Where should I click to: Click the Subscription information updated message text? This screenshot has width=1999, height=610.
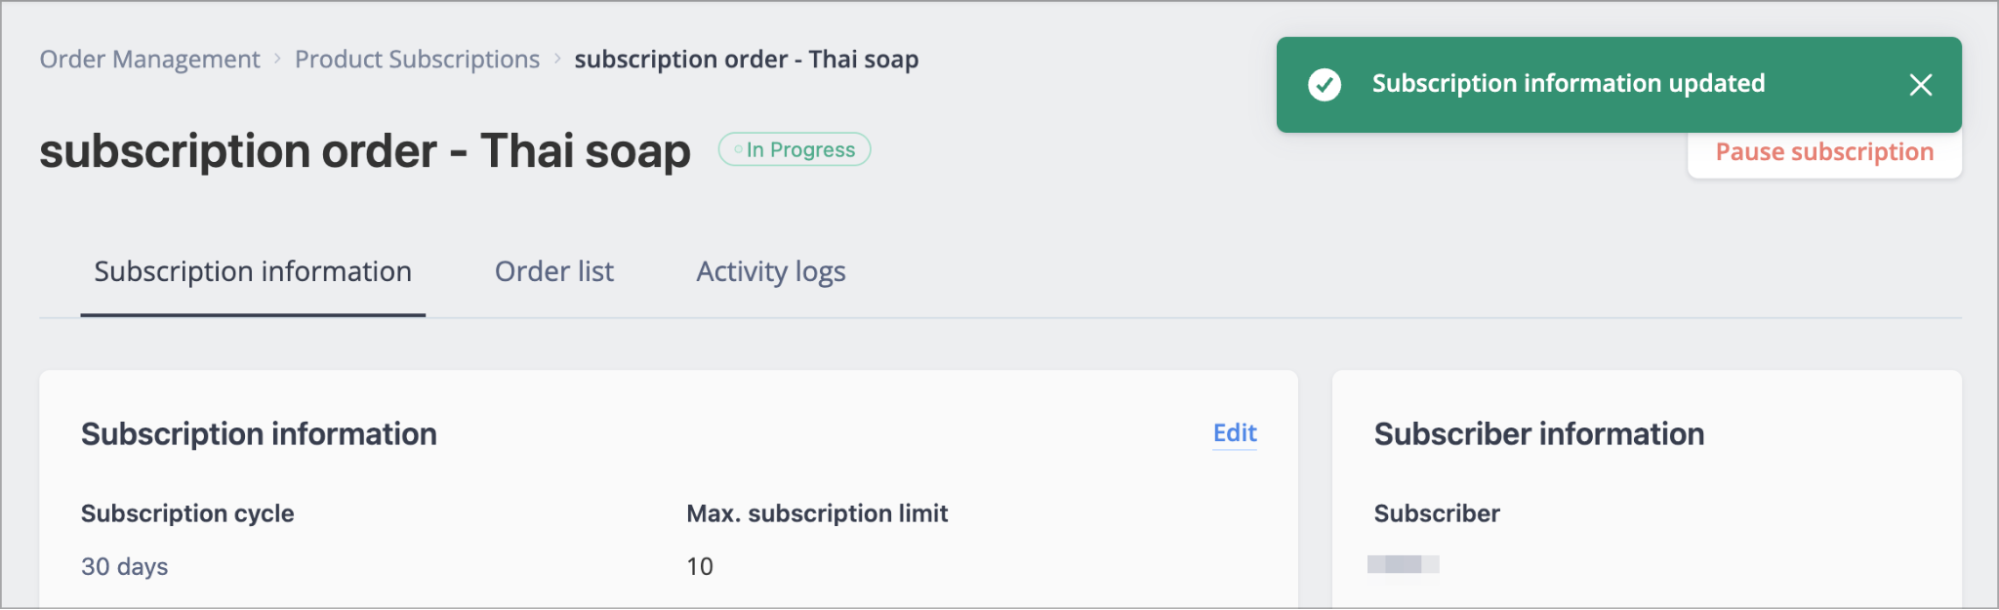[x=1568, y=84]
